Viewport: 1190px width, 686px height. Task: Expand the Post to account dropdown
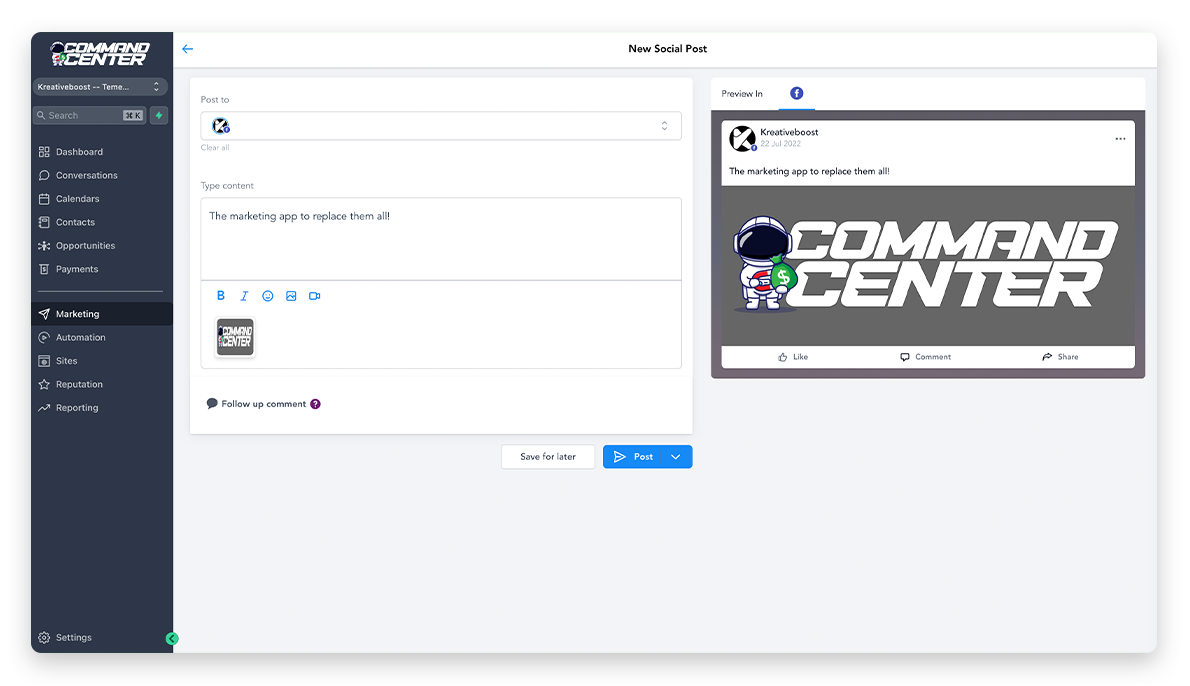[x=664, y=126]
